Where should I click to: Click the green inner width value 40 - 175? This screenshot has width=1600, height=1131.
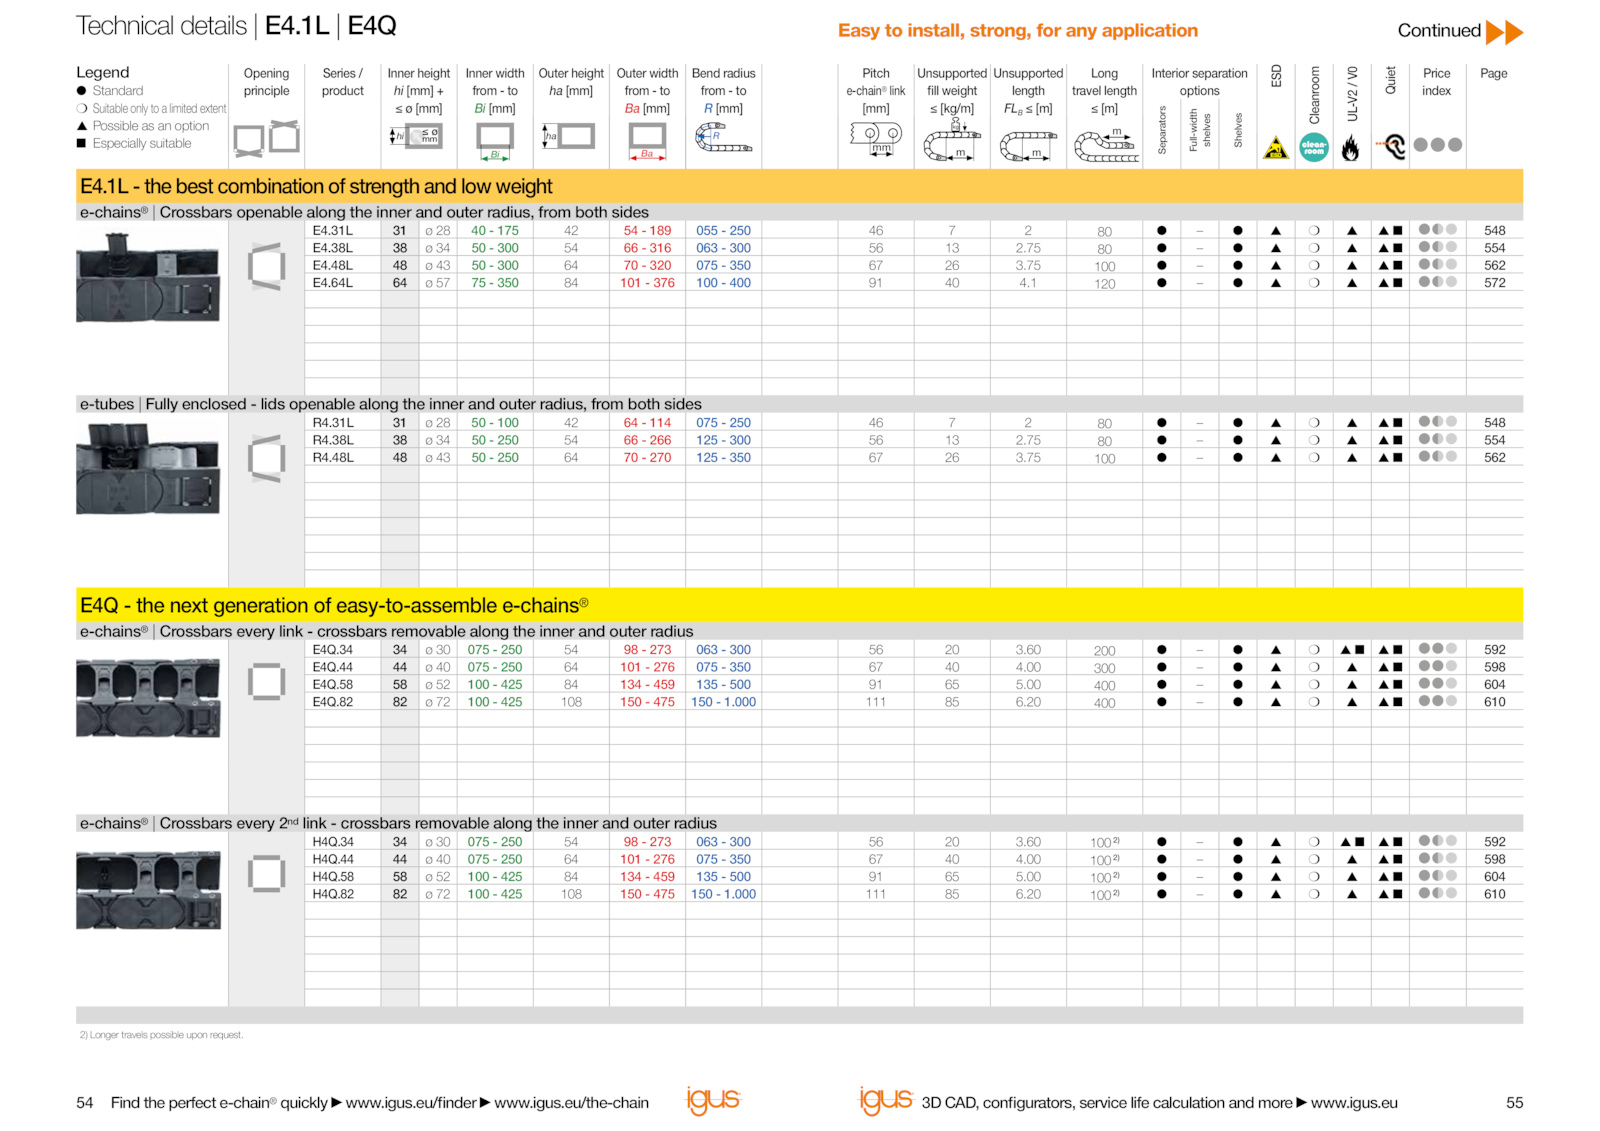click(x=495, y=230)
